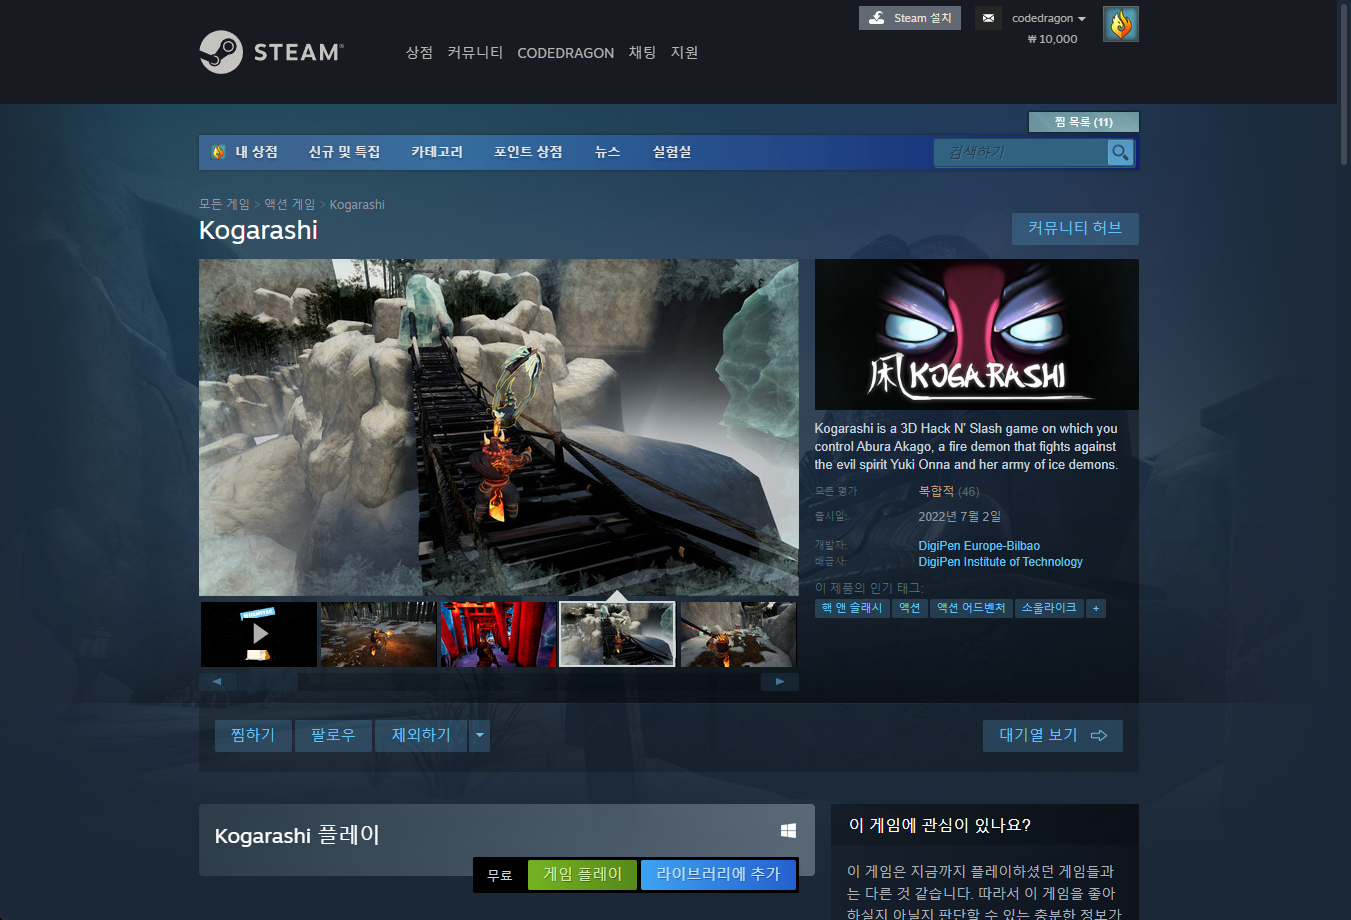
Task: Click the 액션 어드벤처 tag
Action: 970,608
